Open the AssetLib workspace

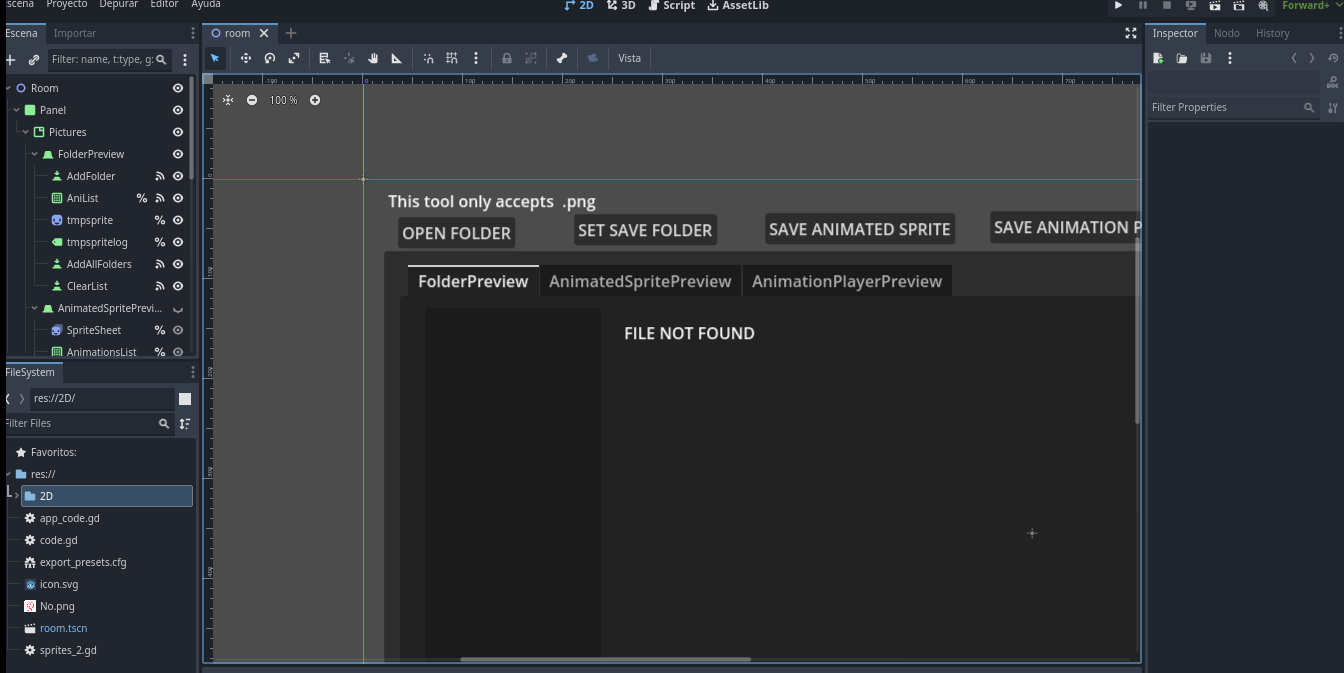coord(738,5)
